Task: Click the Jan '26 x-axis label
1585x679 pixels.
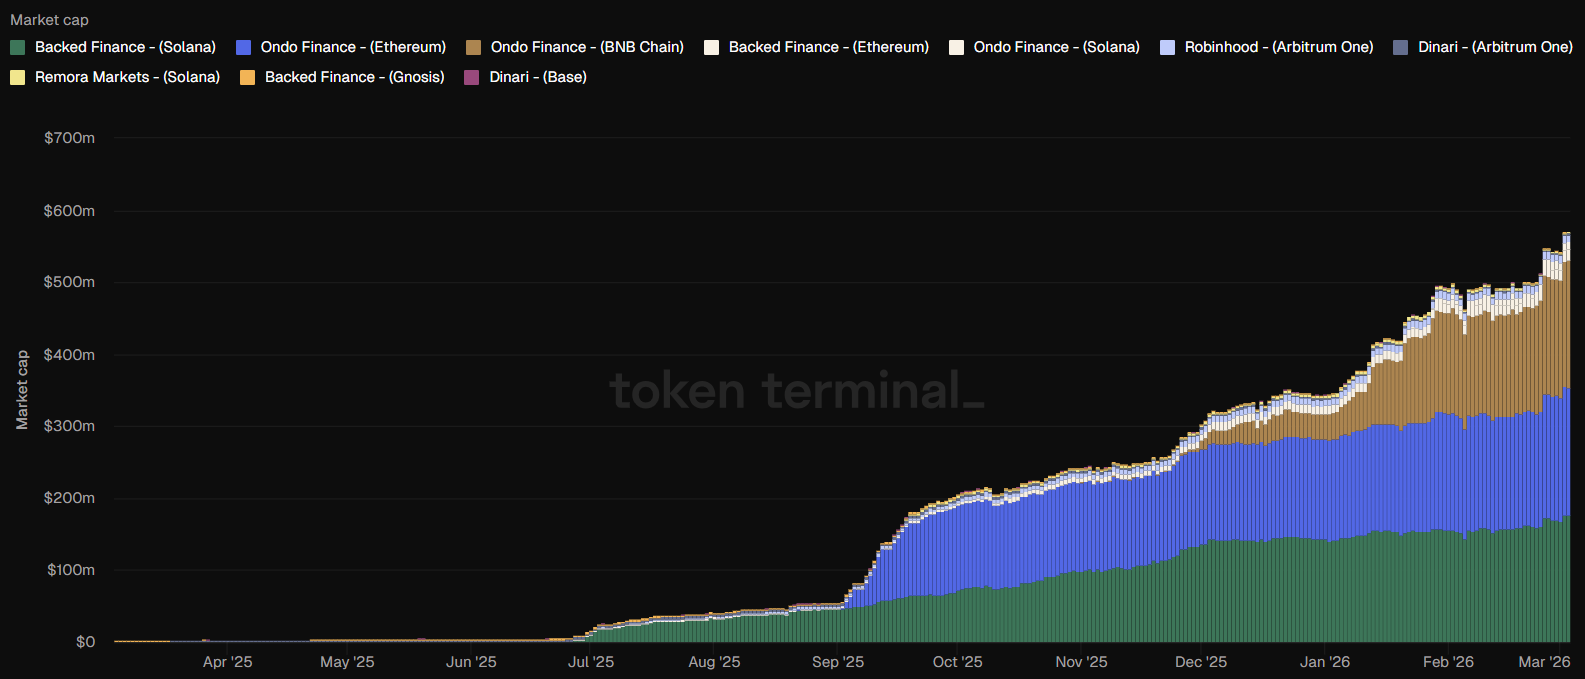Action: click(x=1325, y=662)
